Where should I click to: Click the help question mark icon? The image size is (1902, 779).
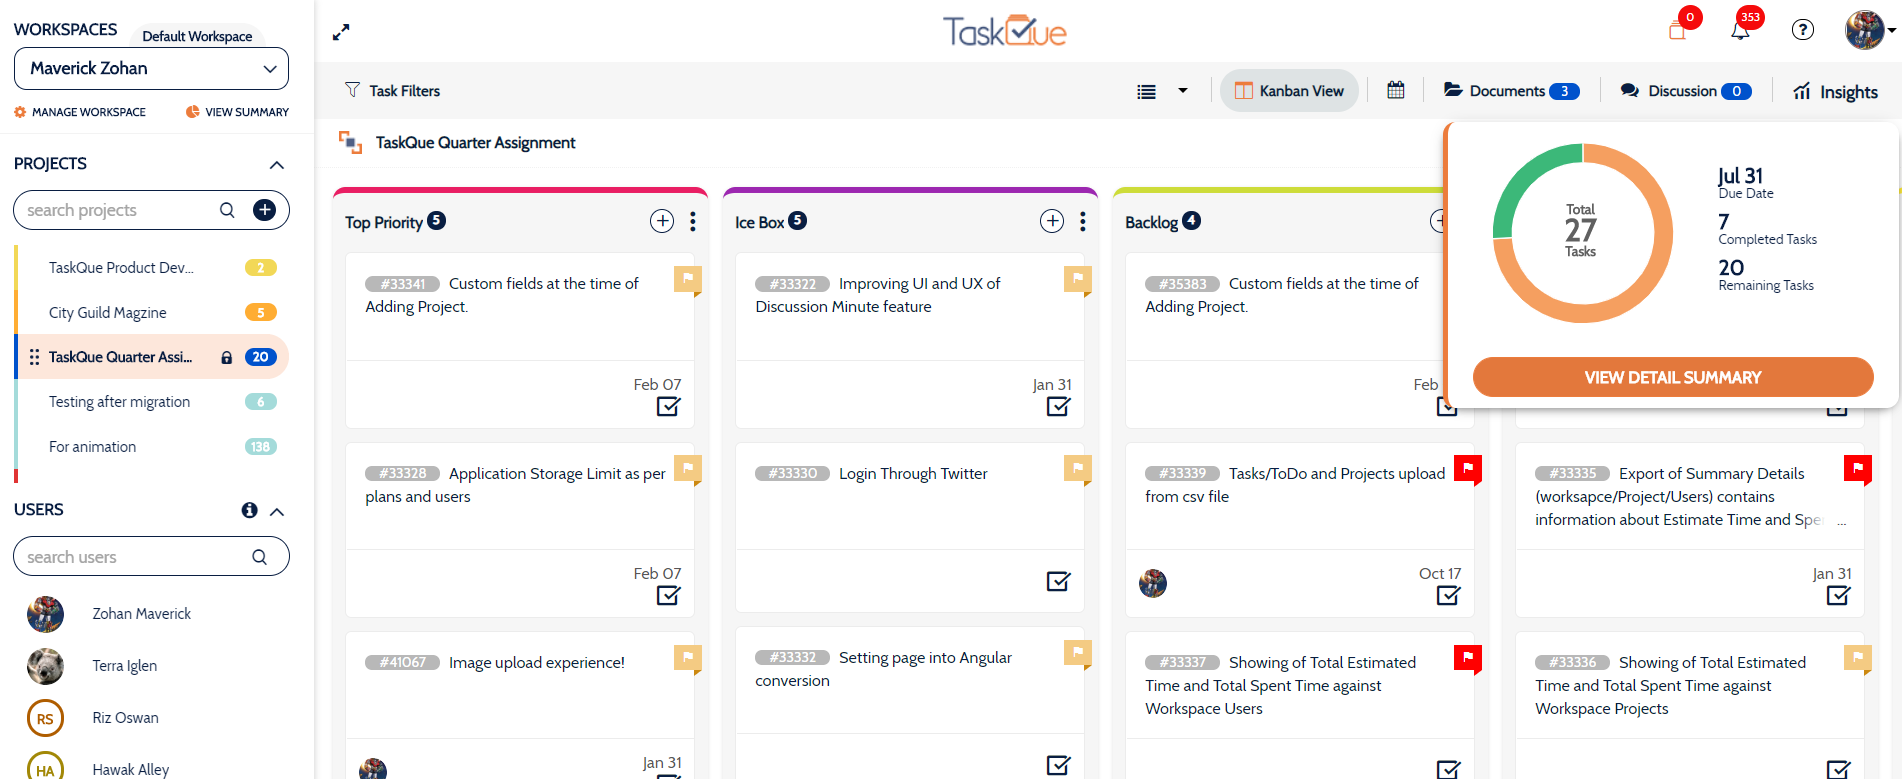point(1802,30)
